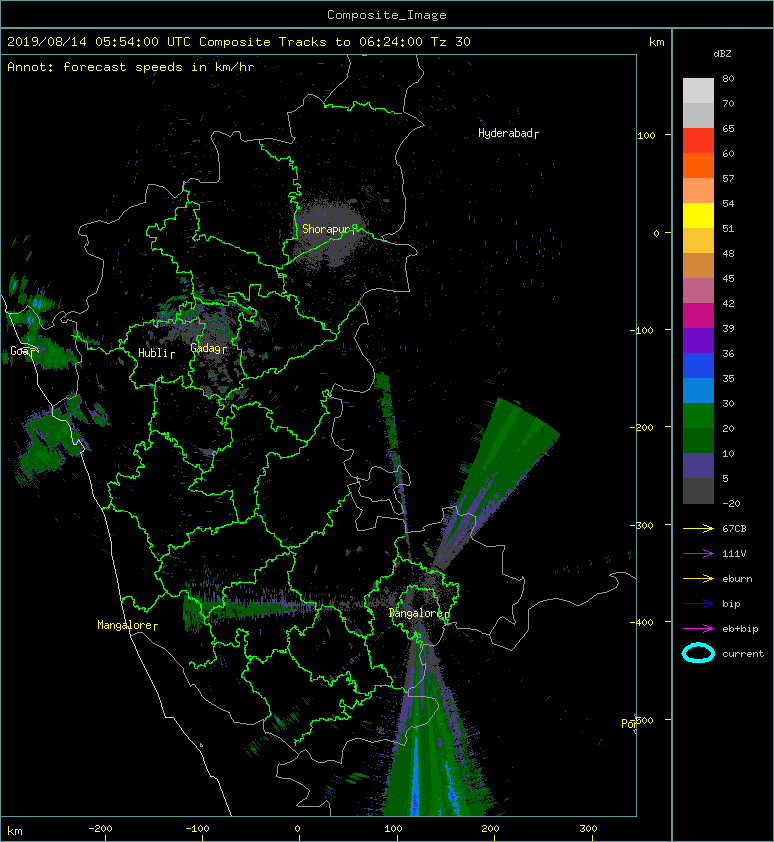The image size is (774, 842).
Task: Click the 2019/08/14 05:54:00 UTC timestamp line
Action: coord(238,42)
